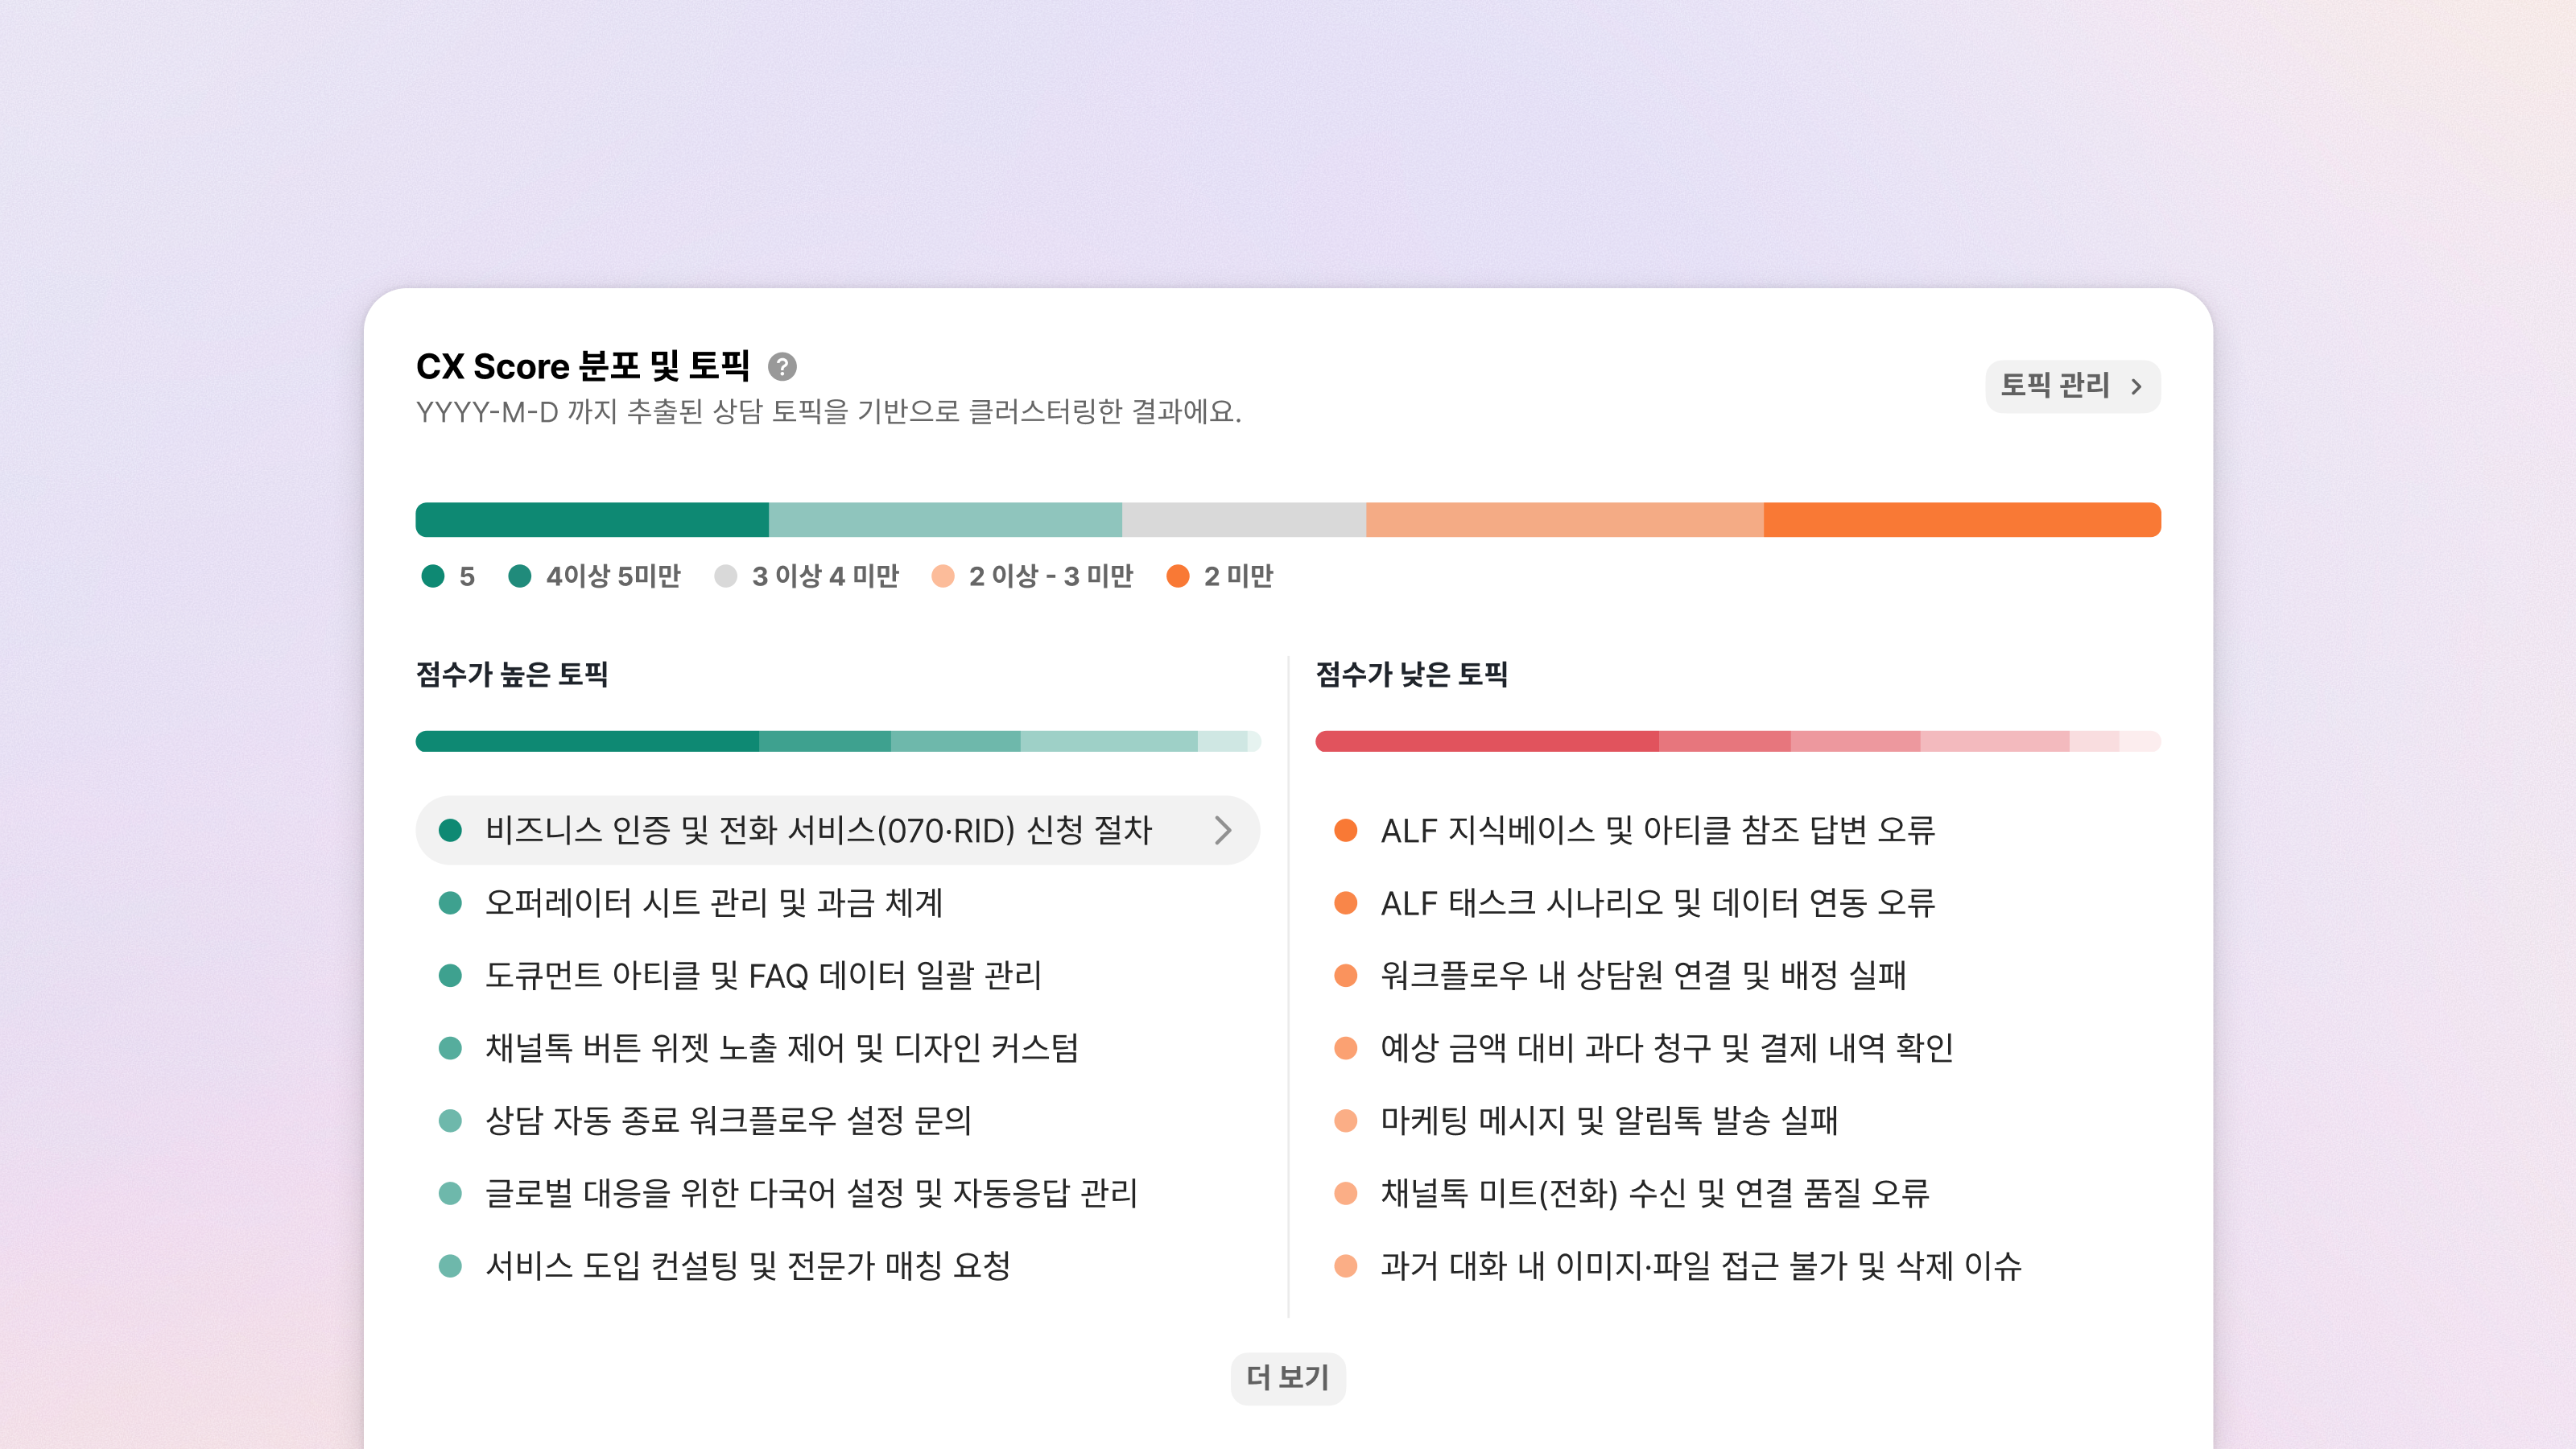
Task: Toggle the legend dot for score 5
Action: click(x=433, y=576)
